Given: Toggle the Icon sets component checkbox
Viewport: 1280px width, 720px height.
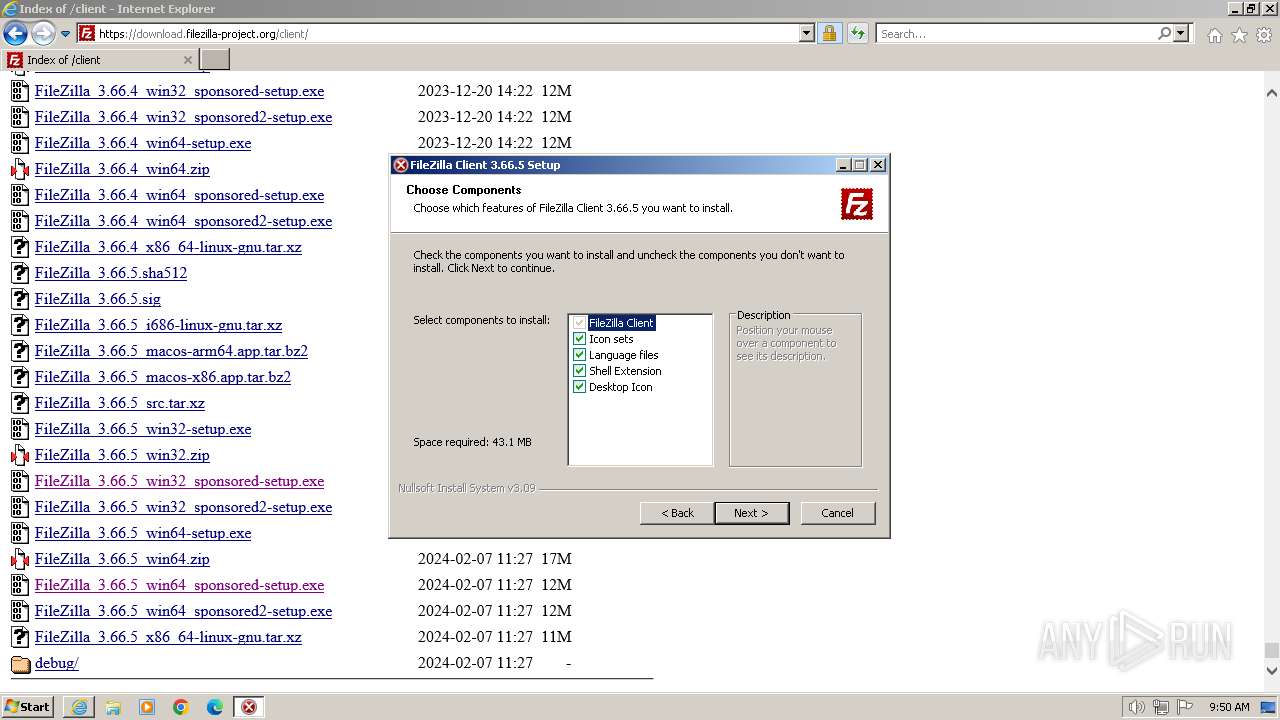Looking at the screenshot, I should (579, 339).
